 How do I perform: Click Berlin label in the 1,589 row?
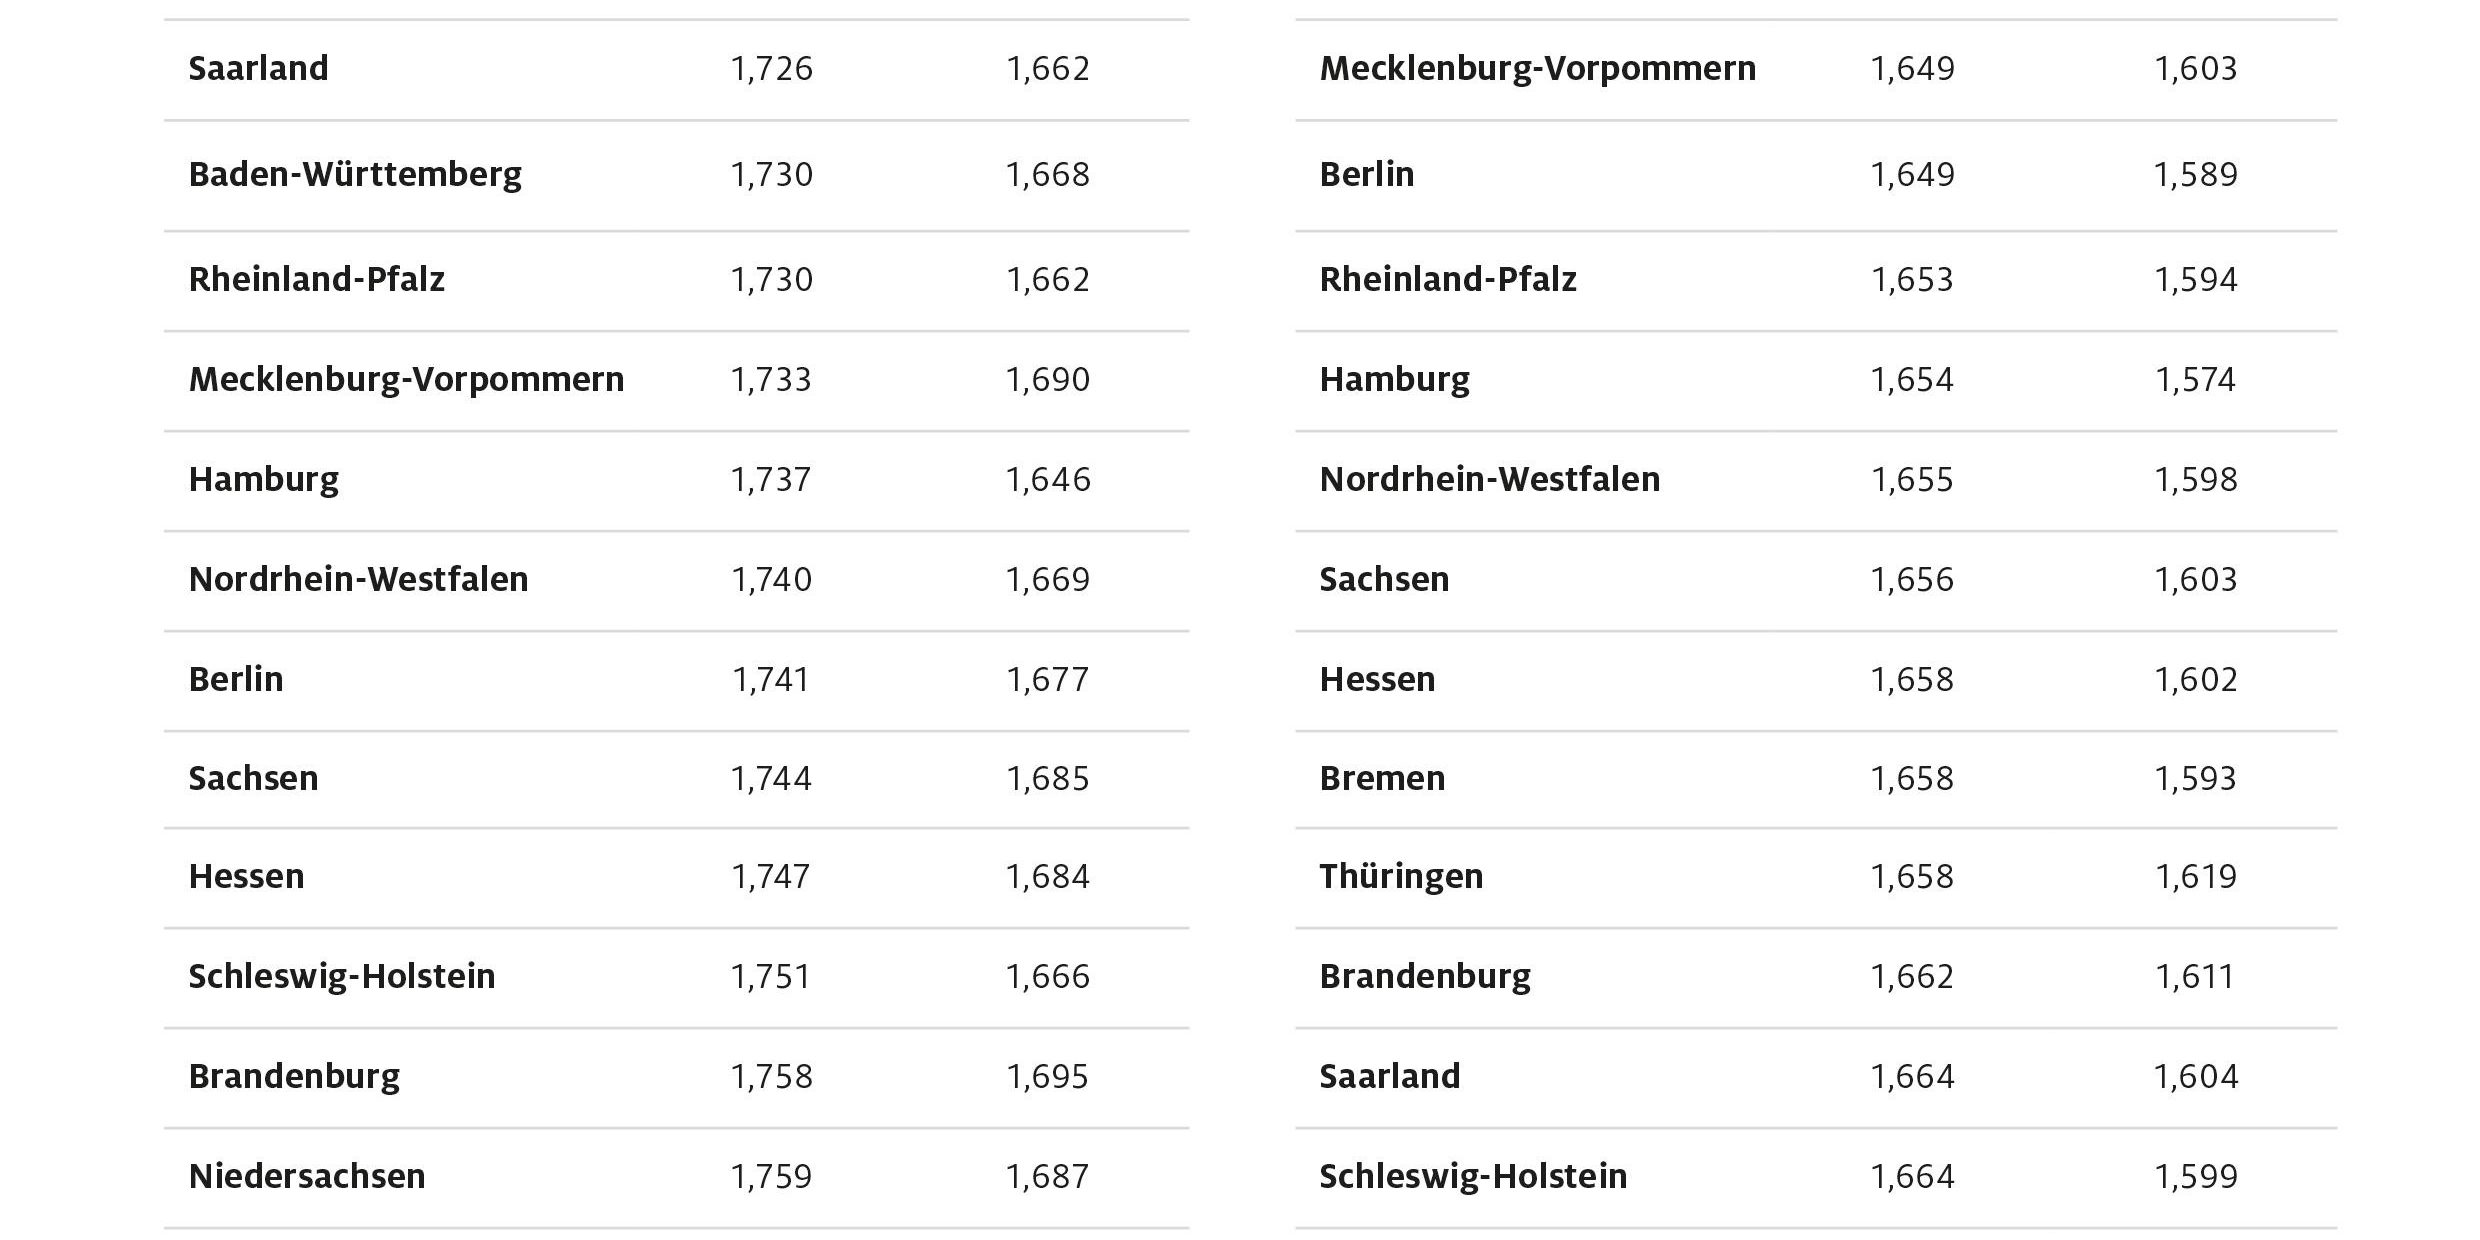tap(1367, 175)
